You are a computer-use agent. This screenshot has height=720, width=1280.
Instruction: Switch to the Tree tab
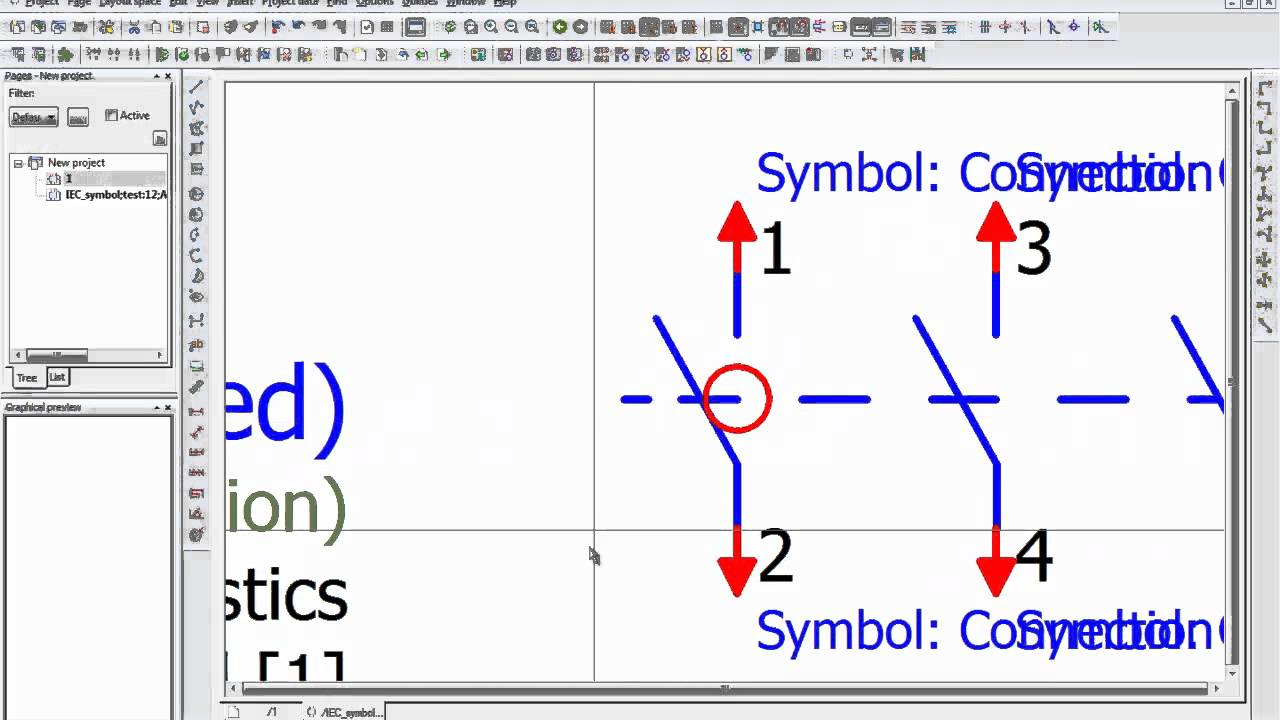(26, 378)
